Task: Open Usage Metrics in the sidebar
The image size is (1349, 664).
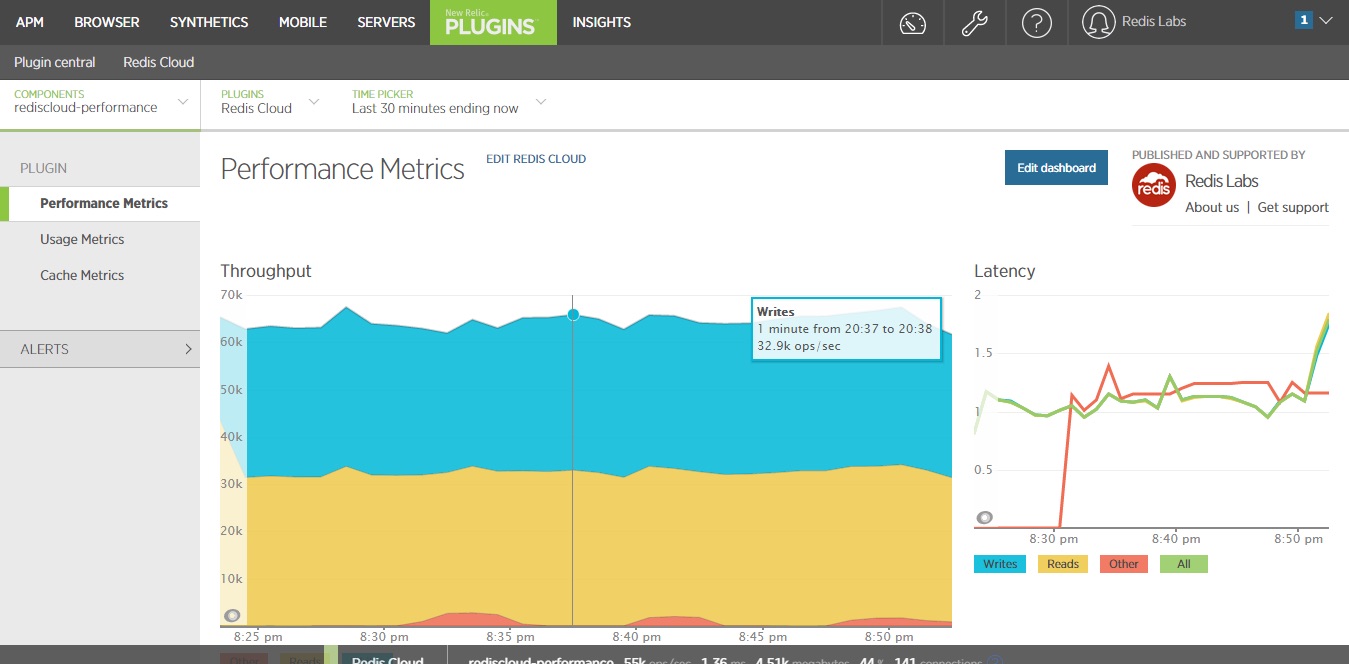Action: pyautogui.click(x=82, y=239)
